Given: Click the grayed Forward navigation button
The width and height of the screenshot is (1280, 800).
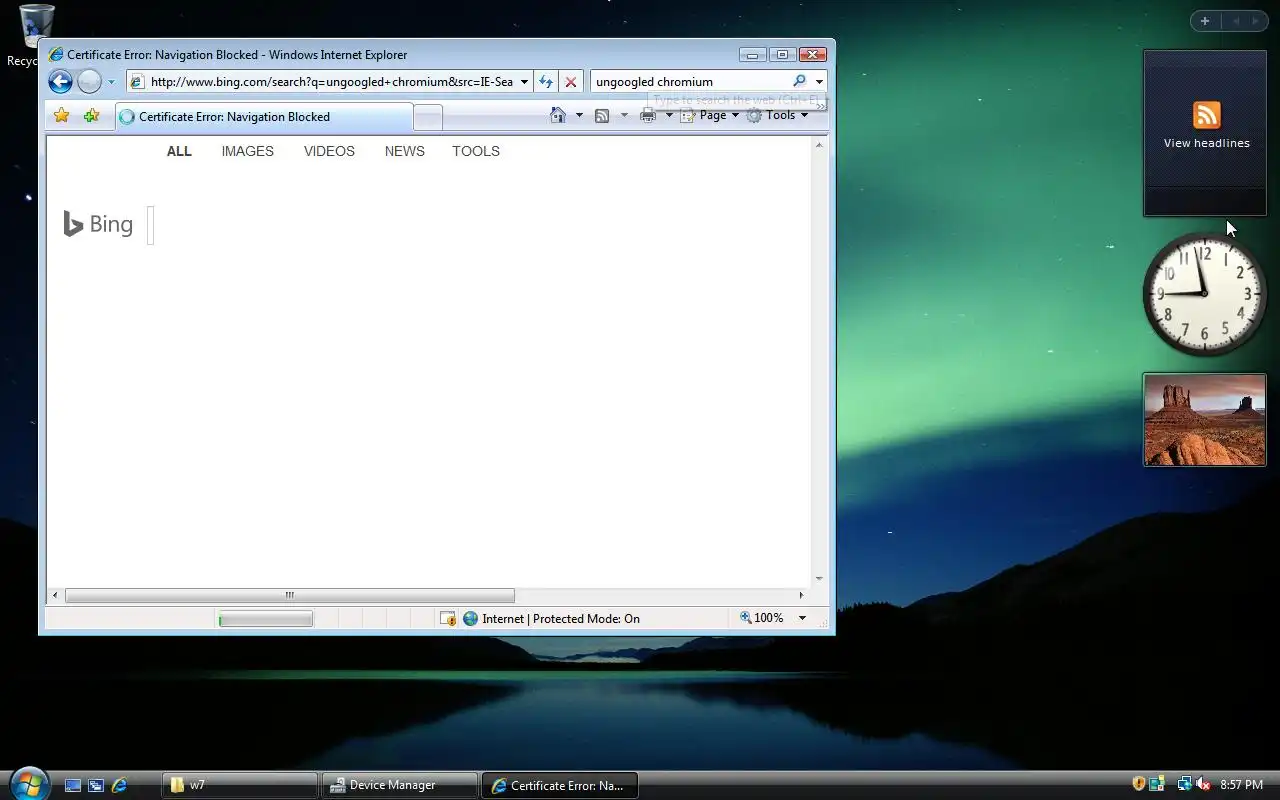Looking at the screenshot, I should (x=89, y=82).
